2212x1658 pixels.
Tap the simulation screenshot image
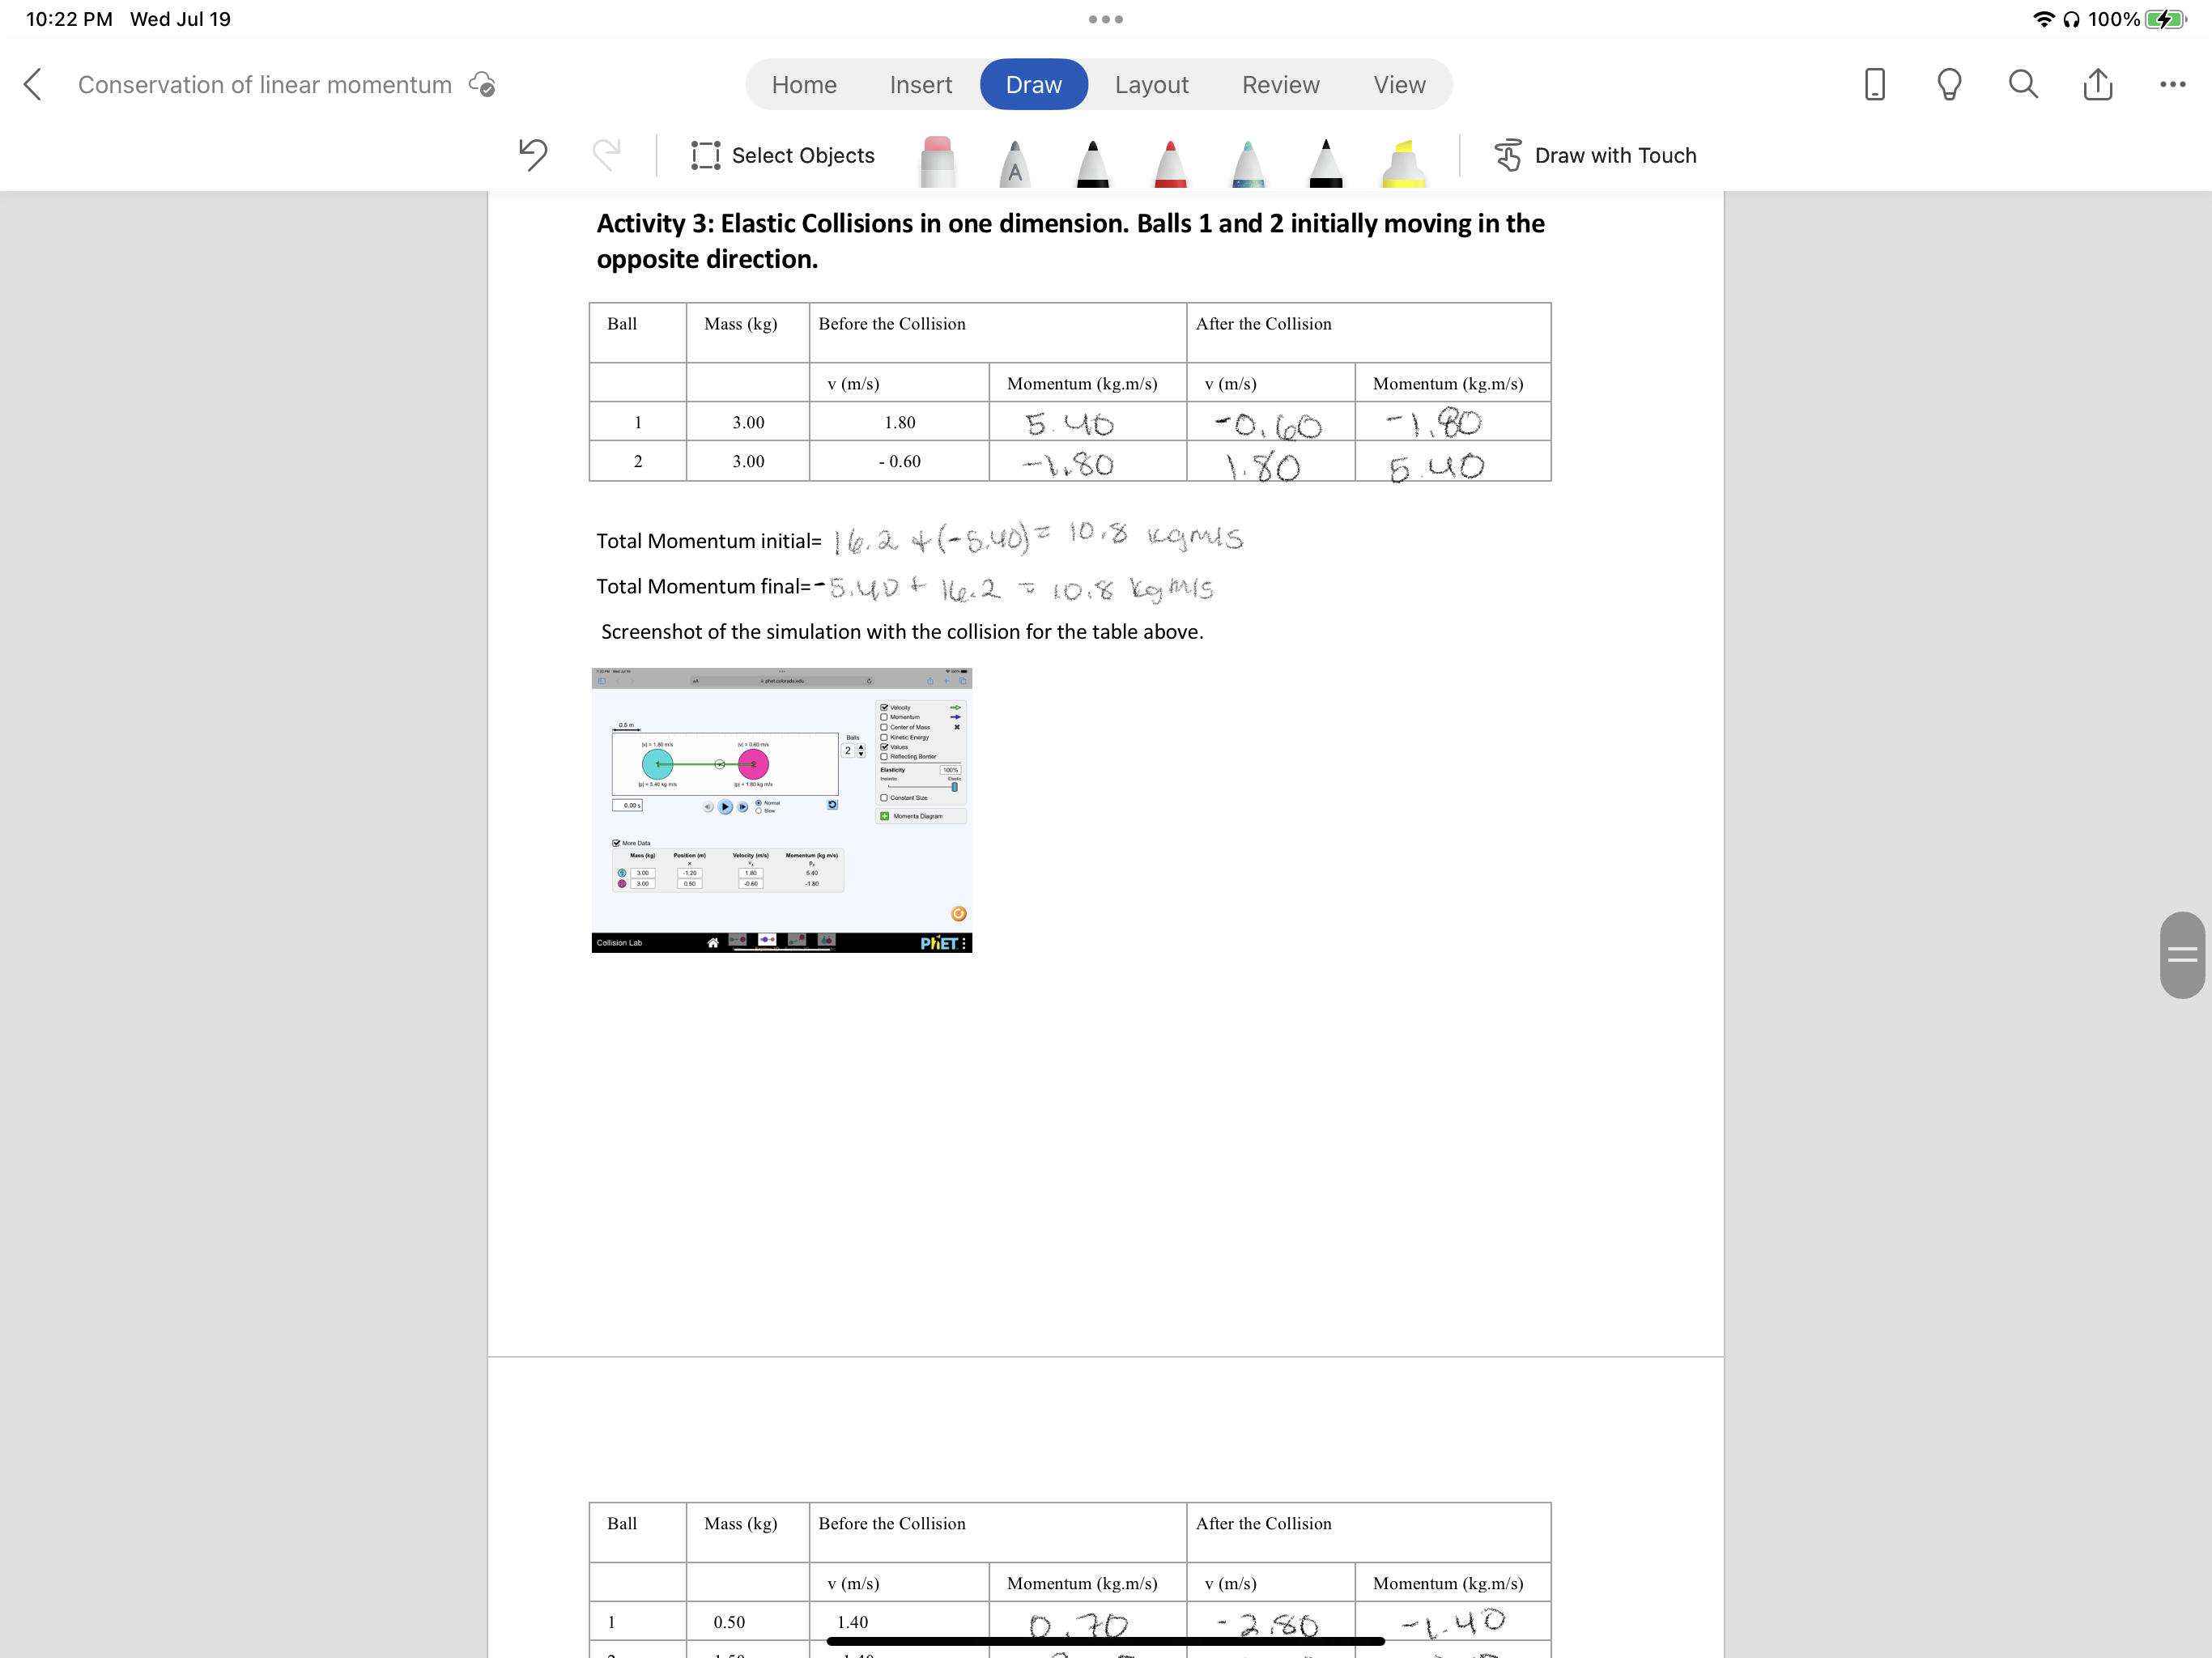click(781, 810)
